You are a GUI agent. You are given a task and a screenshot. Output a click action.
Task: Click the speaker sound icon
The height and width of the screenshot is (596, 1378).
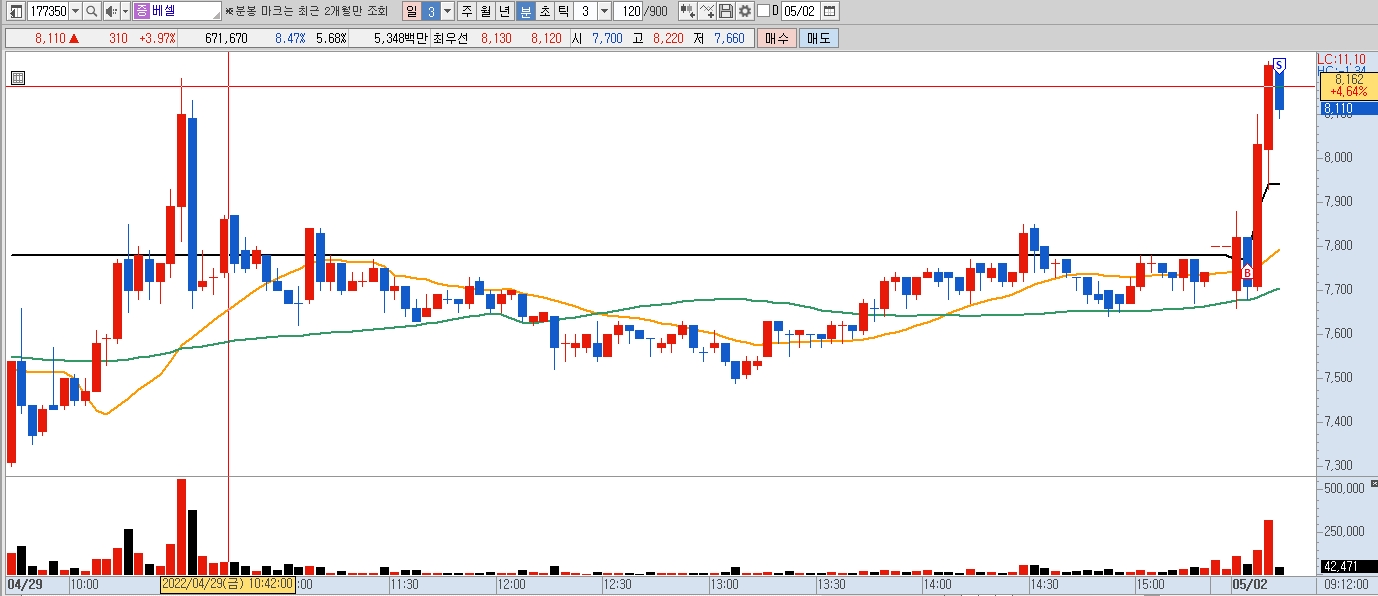click(x=111, y=12)
